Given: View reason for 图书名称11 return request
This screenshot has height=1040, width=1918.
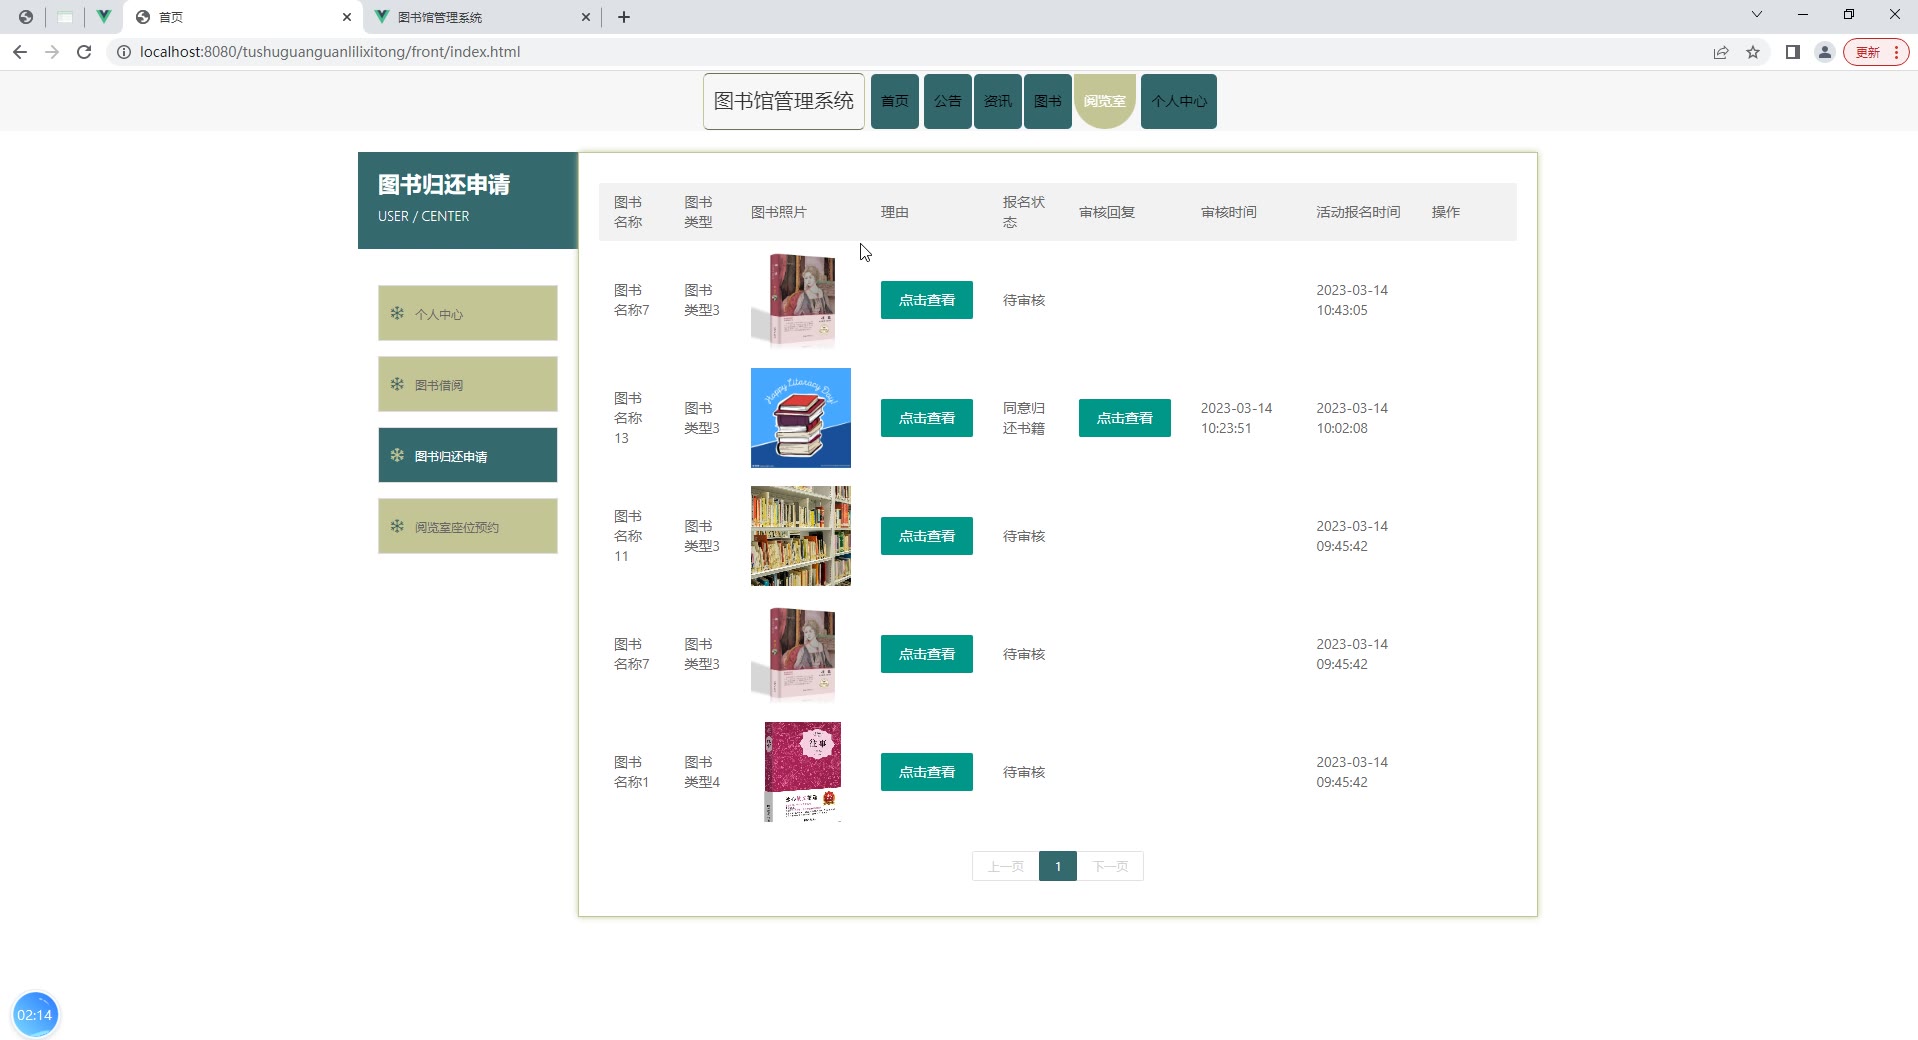Looking at the screenshot, I should (927, 536).
